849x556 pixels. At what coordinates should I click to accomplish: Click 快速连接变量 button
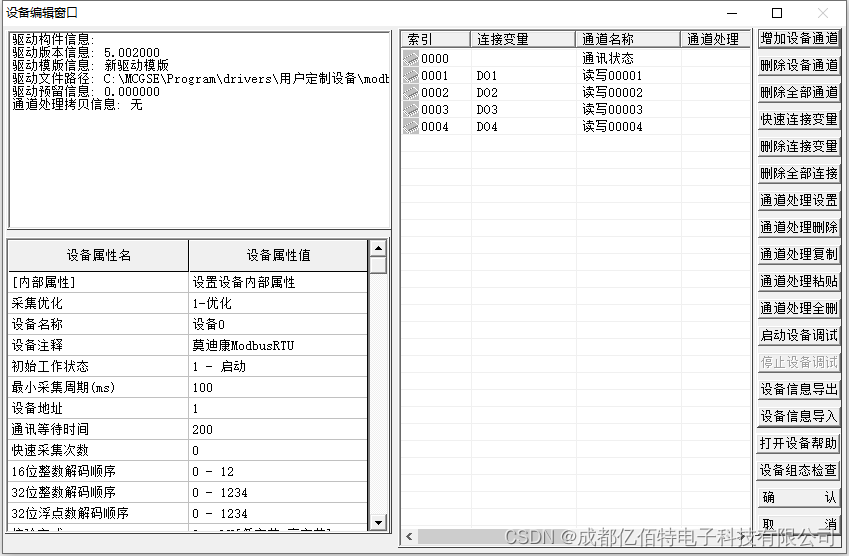pos(799,120)
